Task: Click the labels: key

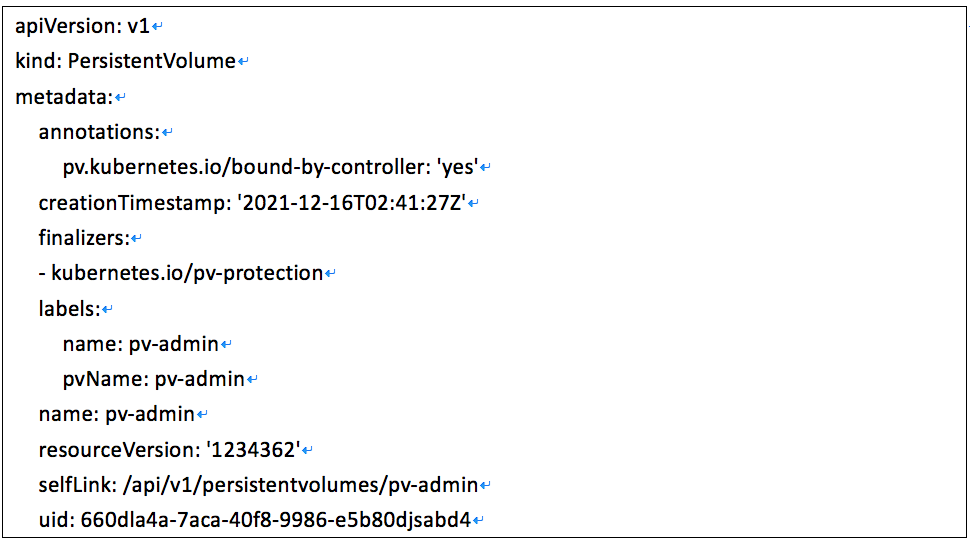Action: click(69, 309)
